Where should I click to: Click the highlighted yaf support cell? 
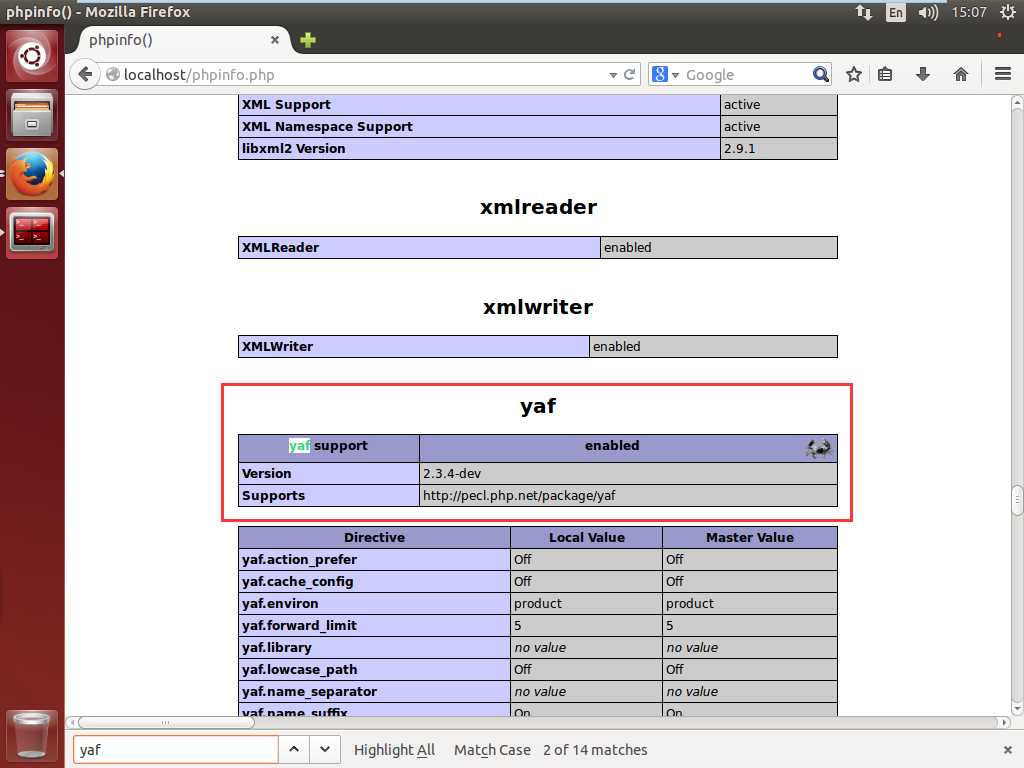pyautogui.click(x=328, y=448)
